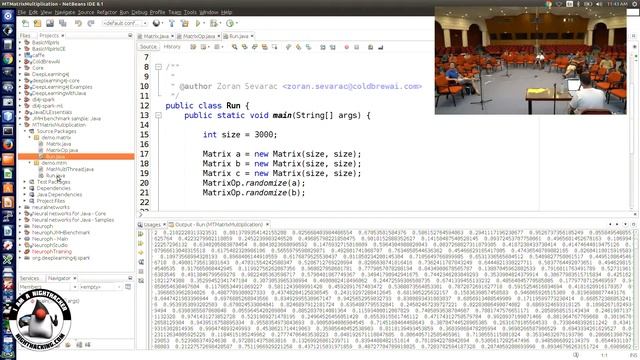The image size is (640, 360).
Task: Switch to the MatrixOp.java editor tab
Action: (199, 36)
